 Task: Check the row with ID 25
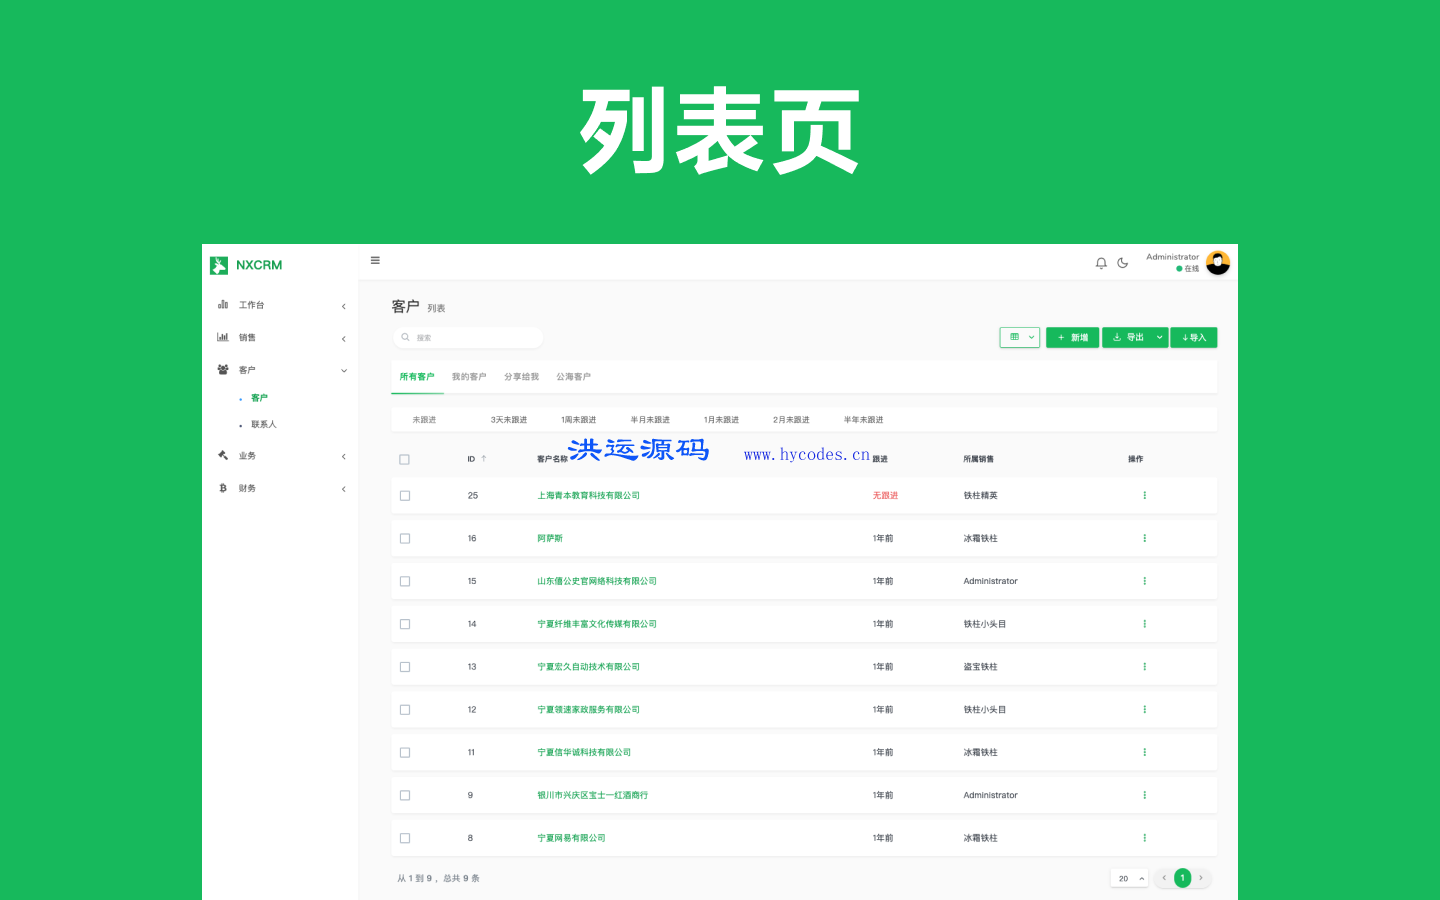[x=405, y=495]
